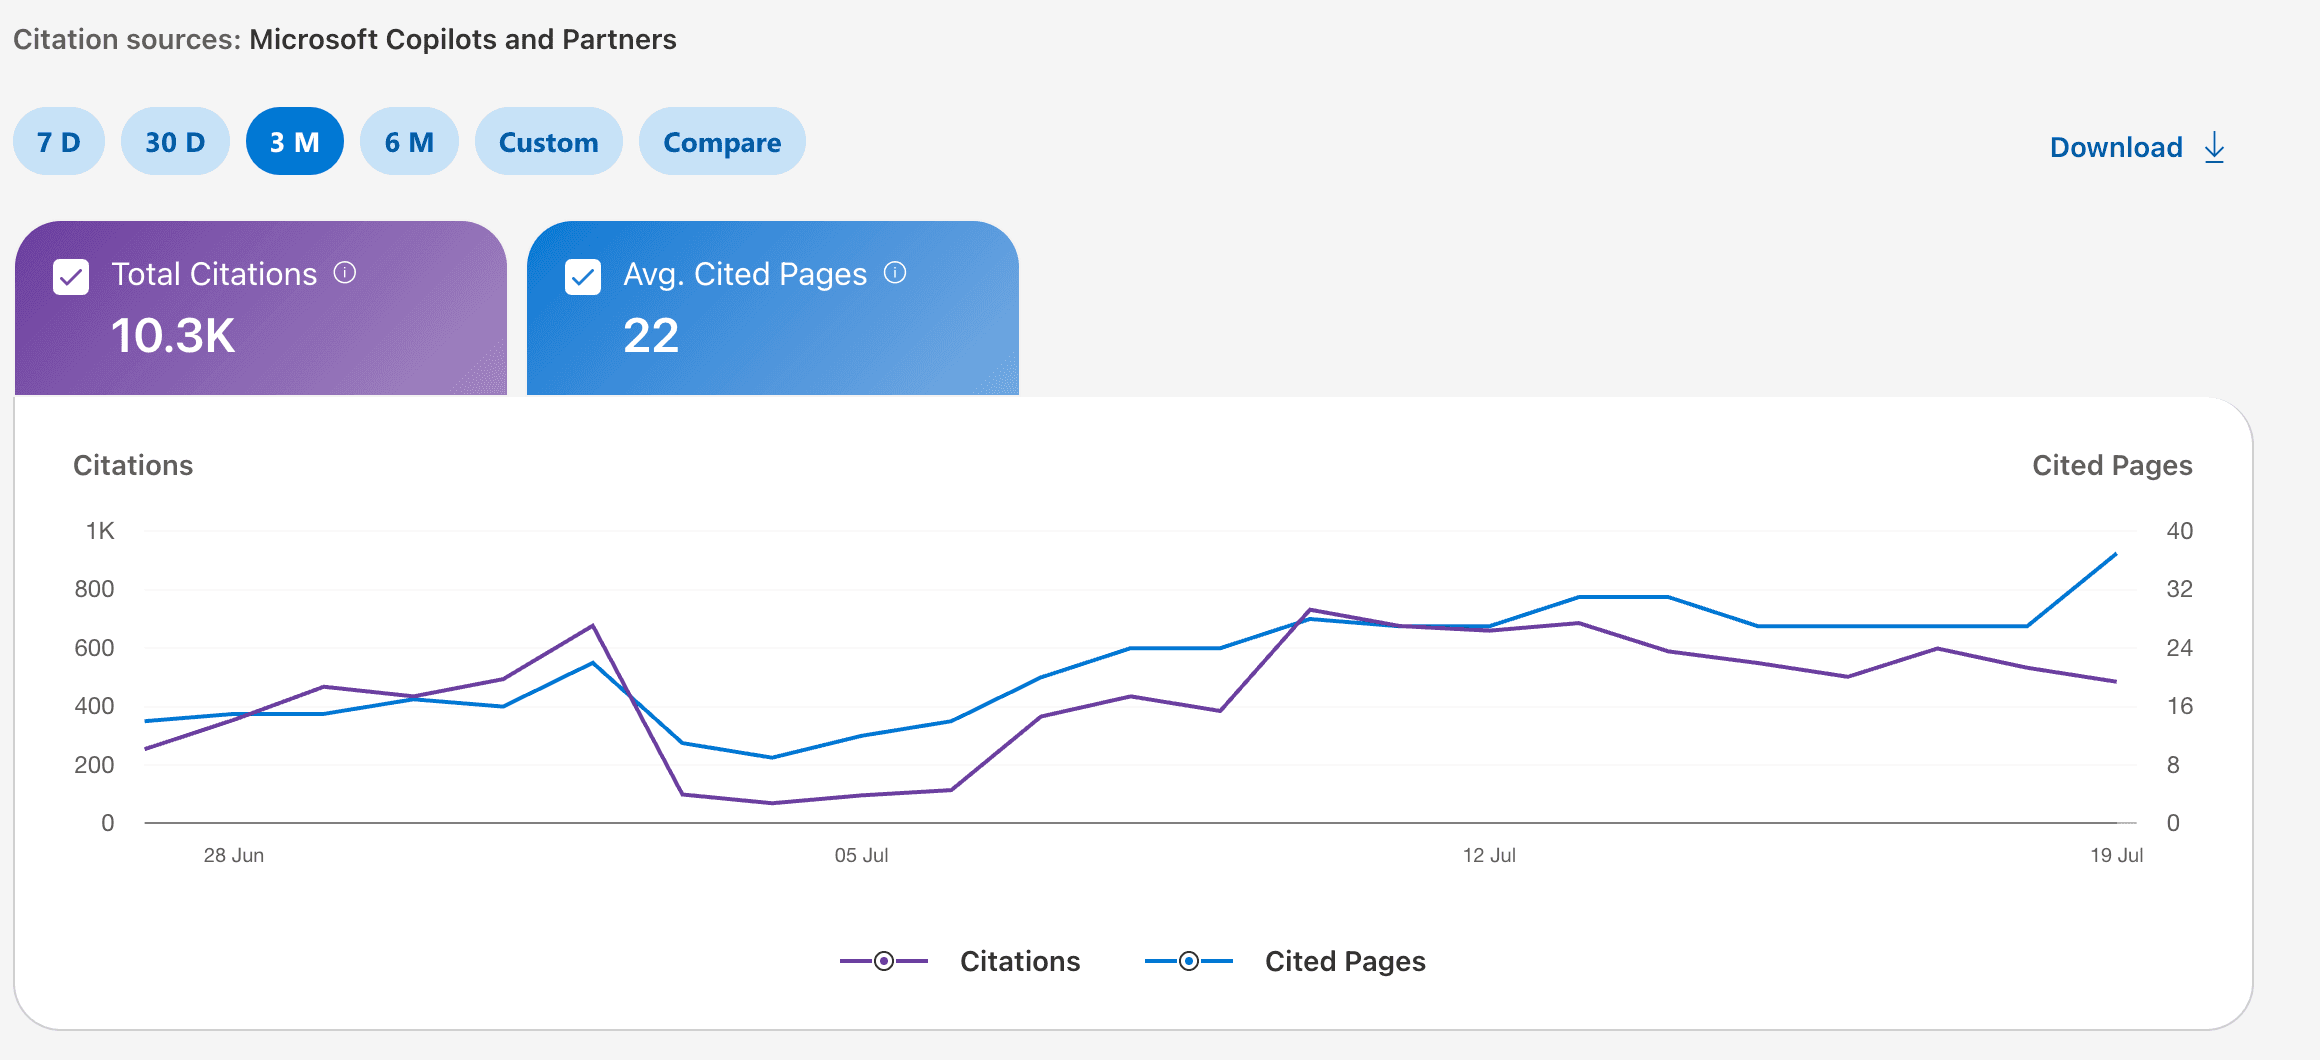The height and width of the screenshot is (1060, 2320).
Task: Open the Compare view
Action: (x=722, y=142)
